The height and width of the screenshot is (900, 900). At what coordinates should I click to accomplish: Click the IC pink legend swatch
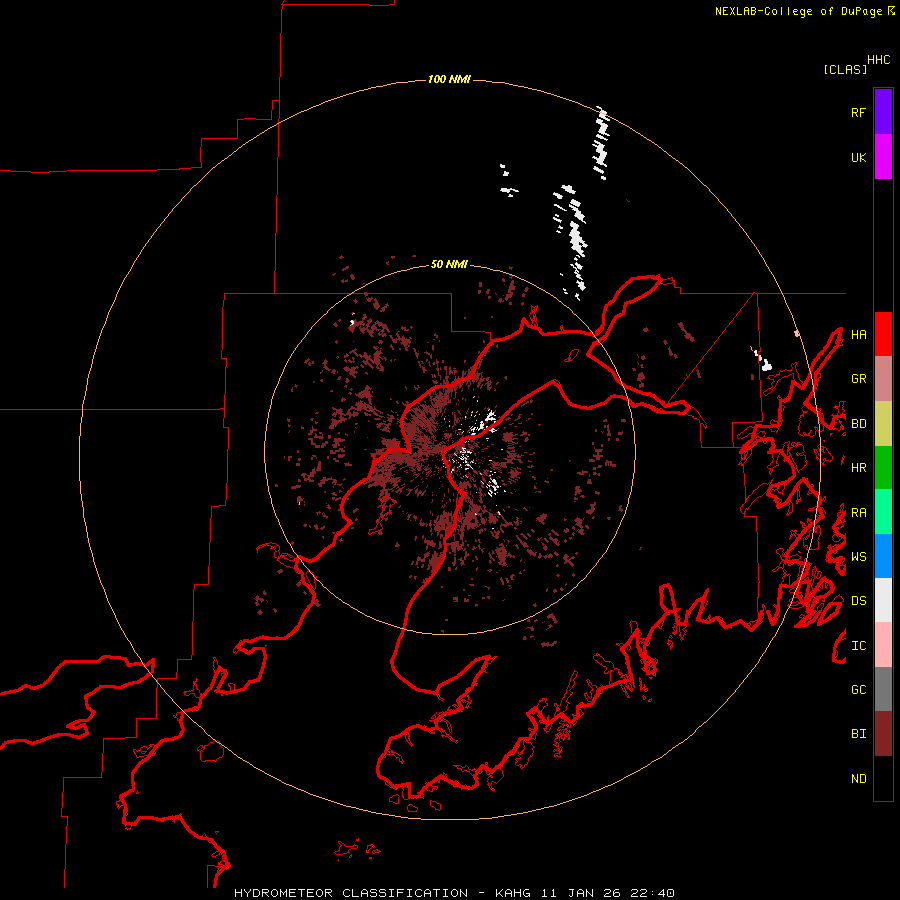(883, 645)
